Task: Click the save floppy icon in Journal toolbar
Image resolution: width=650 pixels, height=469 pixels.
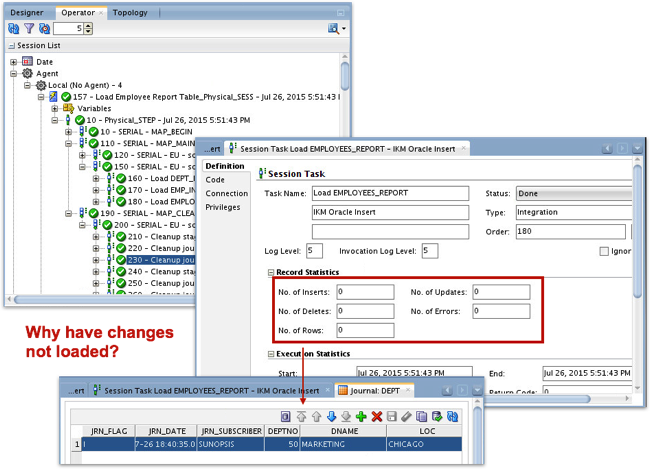Action: pyautogui.click(x=392, y=416)
